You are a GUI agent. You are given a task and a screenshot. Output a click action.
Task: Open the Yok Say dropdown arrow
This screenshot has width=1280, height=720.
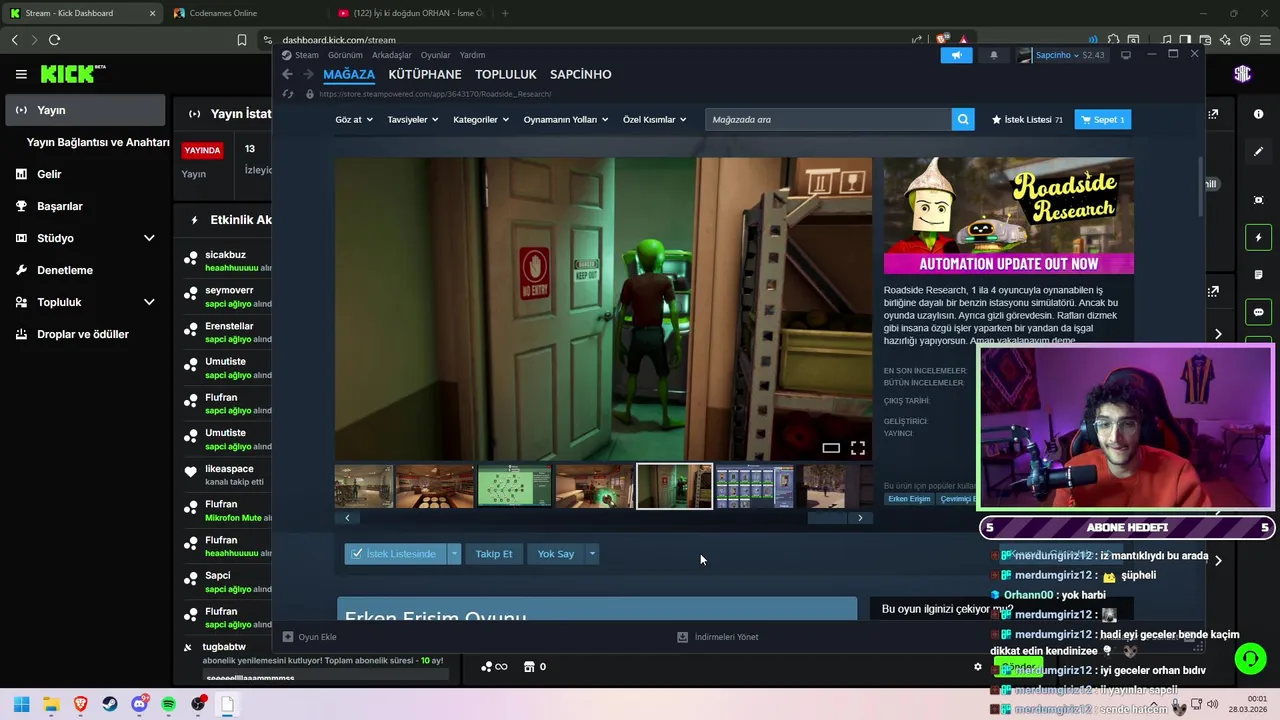pyautogui.click(x=592, y=554)
